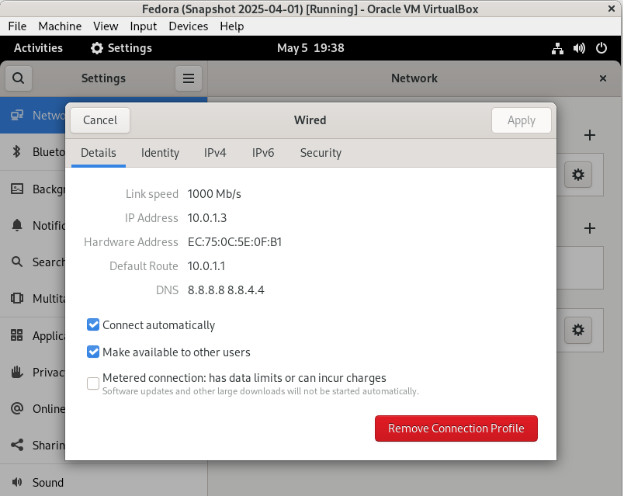Select the Search magnifier sidebar icon
The image size is (623, 496).
(x=17, y=262)
